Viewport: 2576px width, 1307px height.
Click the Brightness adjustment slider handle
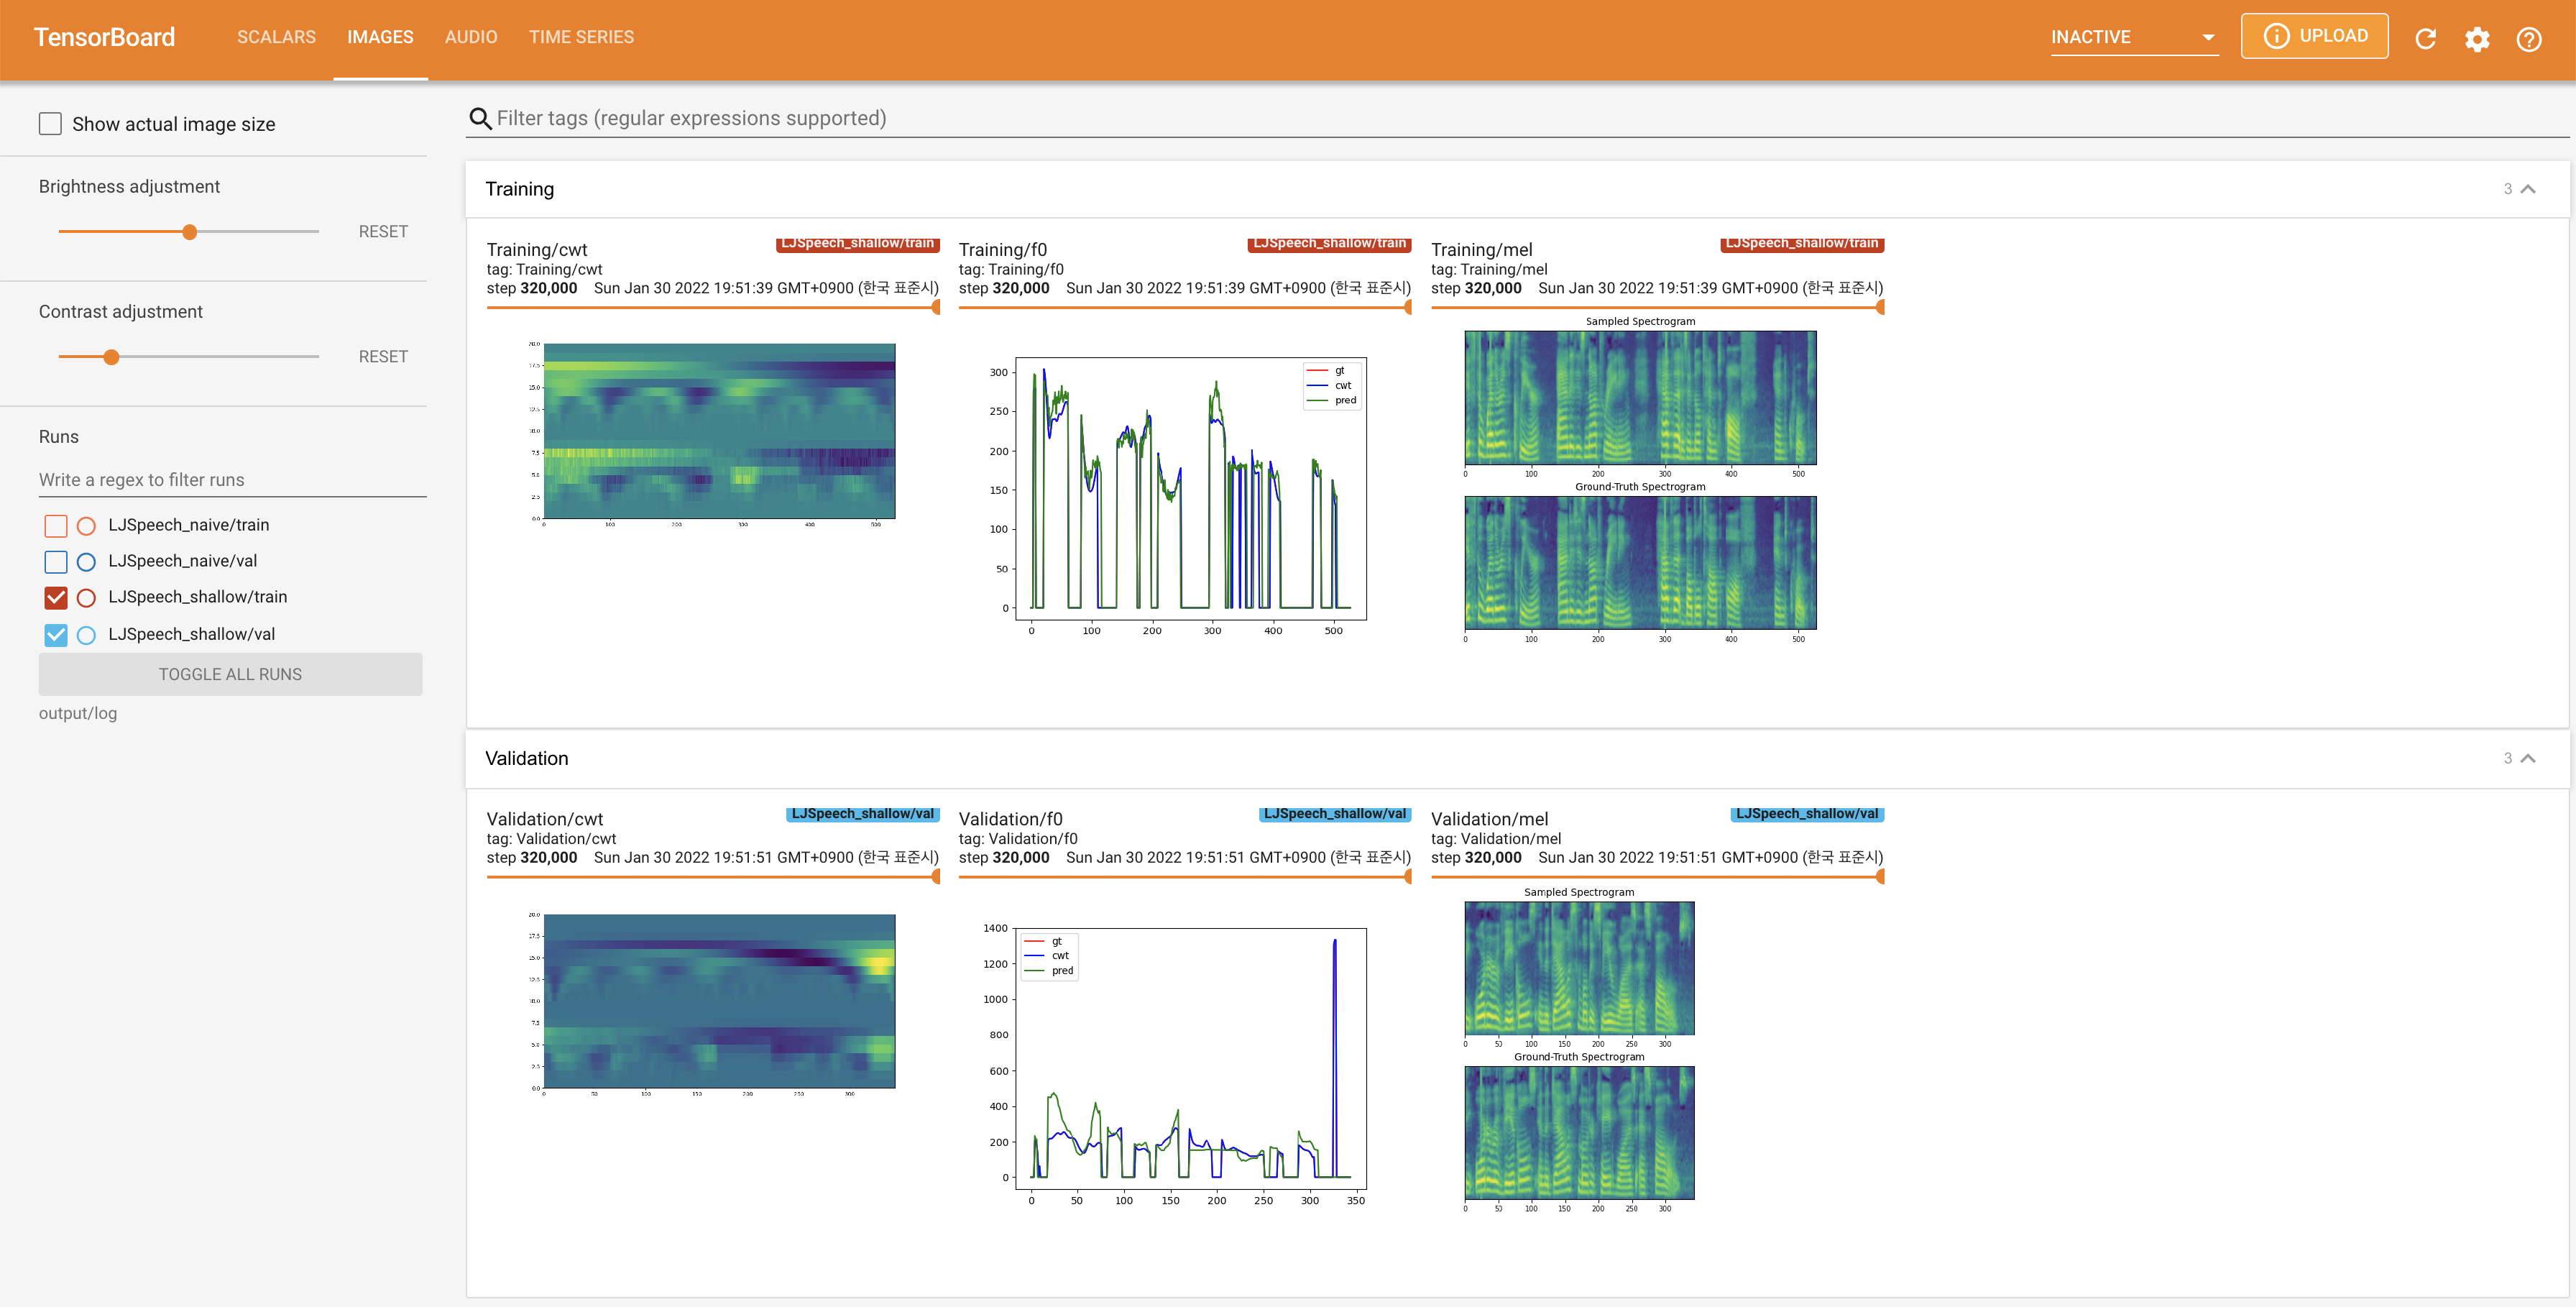(x=189, y=231)
